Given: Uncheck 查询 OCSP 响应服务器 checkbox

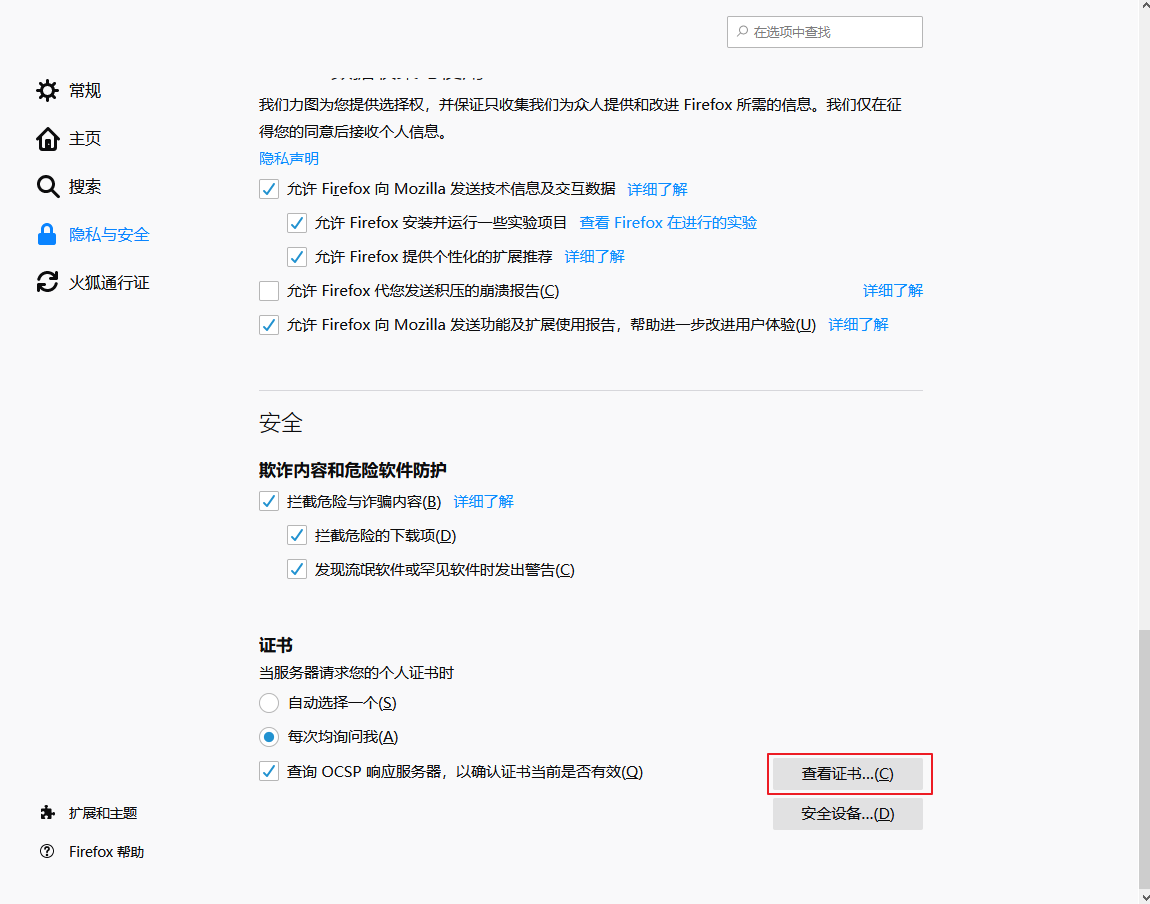Looking at the screenshot, I should tap(269, 771).
